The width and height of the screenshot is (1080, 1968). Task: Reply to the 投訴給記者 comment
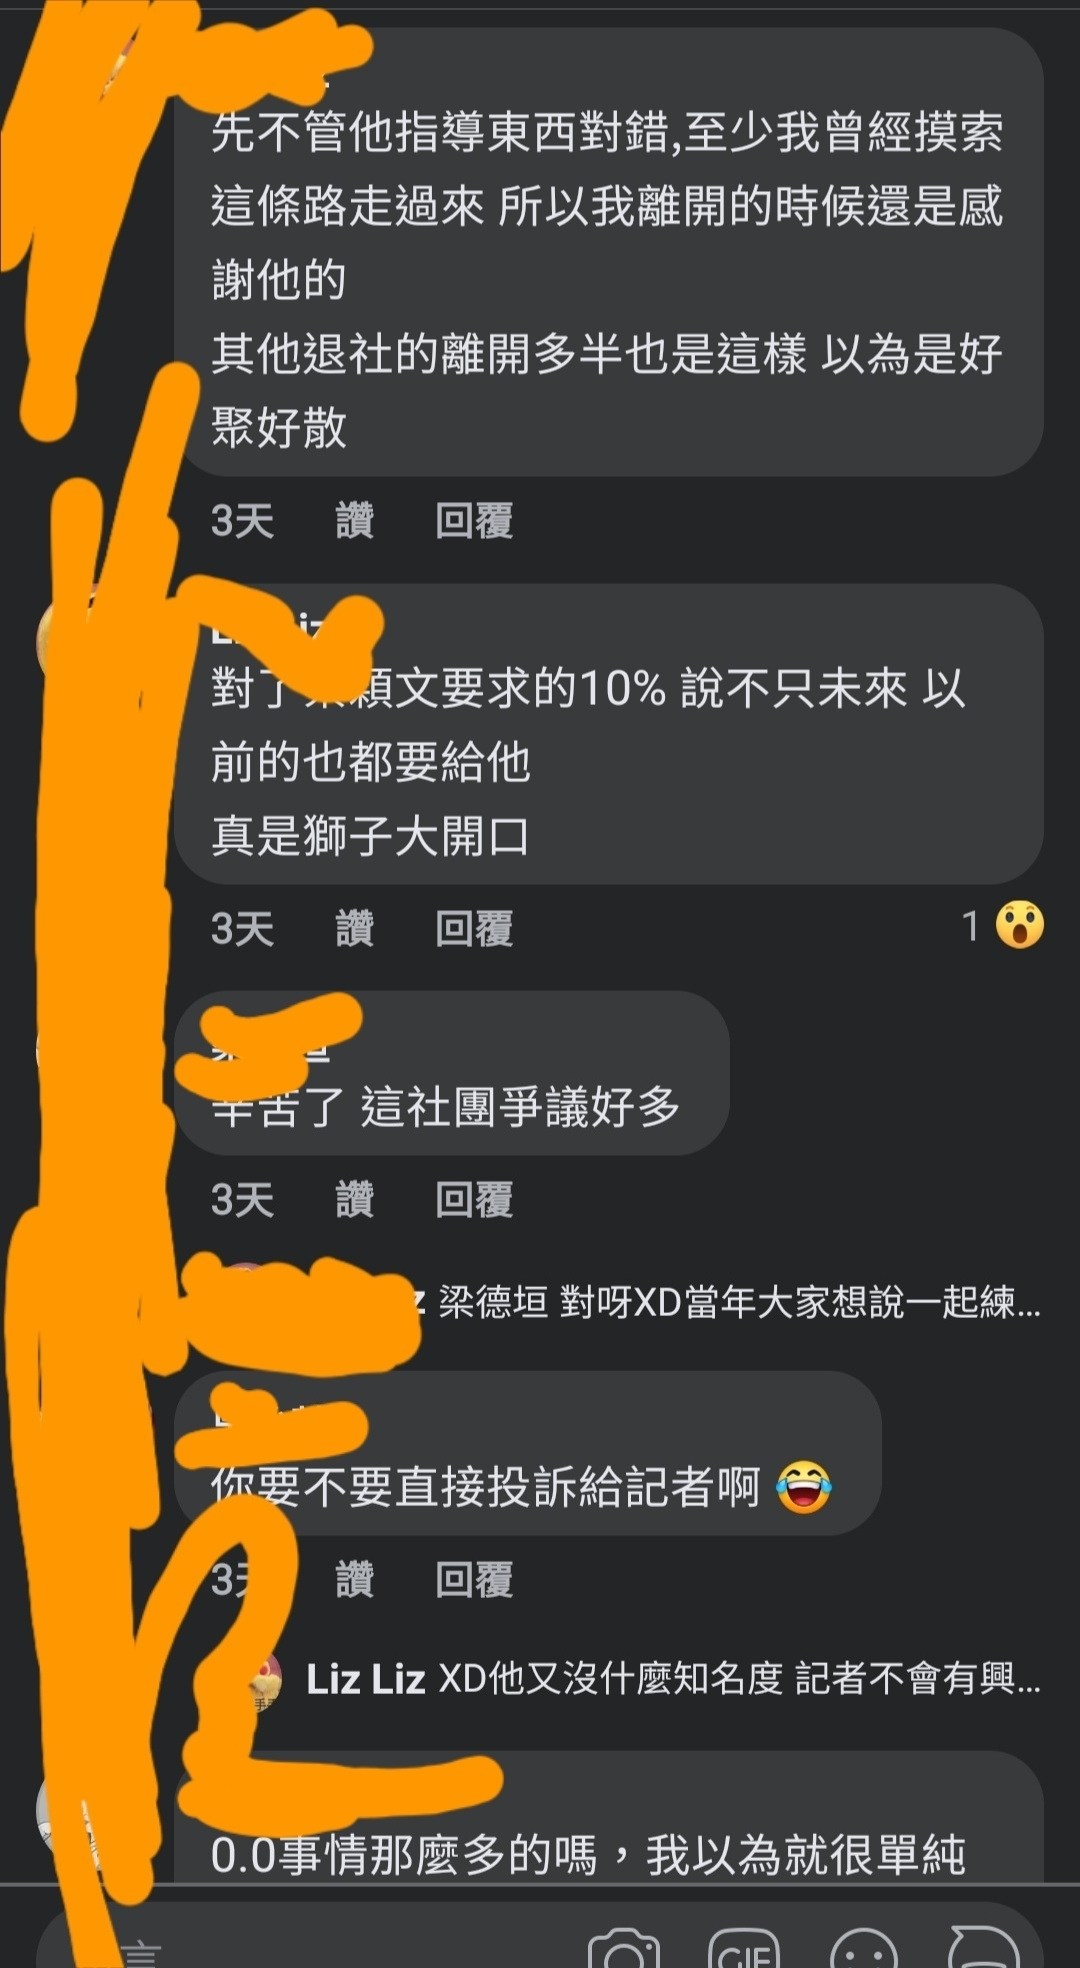click(474, 1580)
